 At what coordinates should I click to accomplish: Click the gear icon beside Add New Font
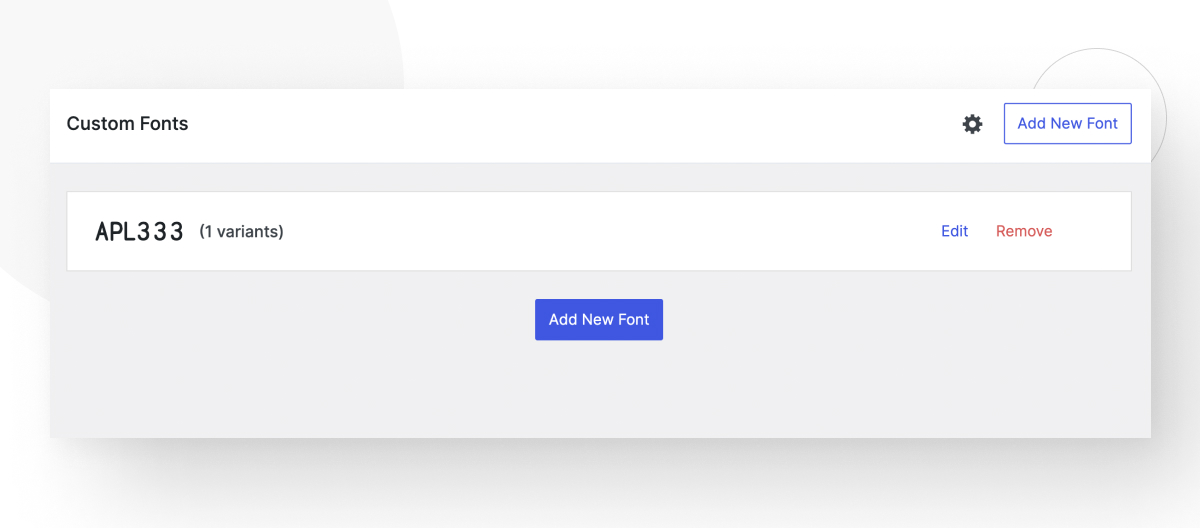[x=972, y=124]
